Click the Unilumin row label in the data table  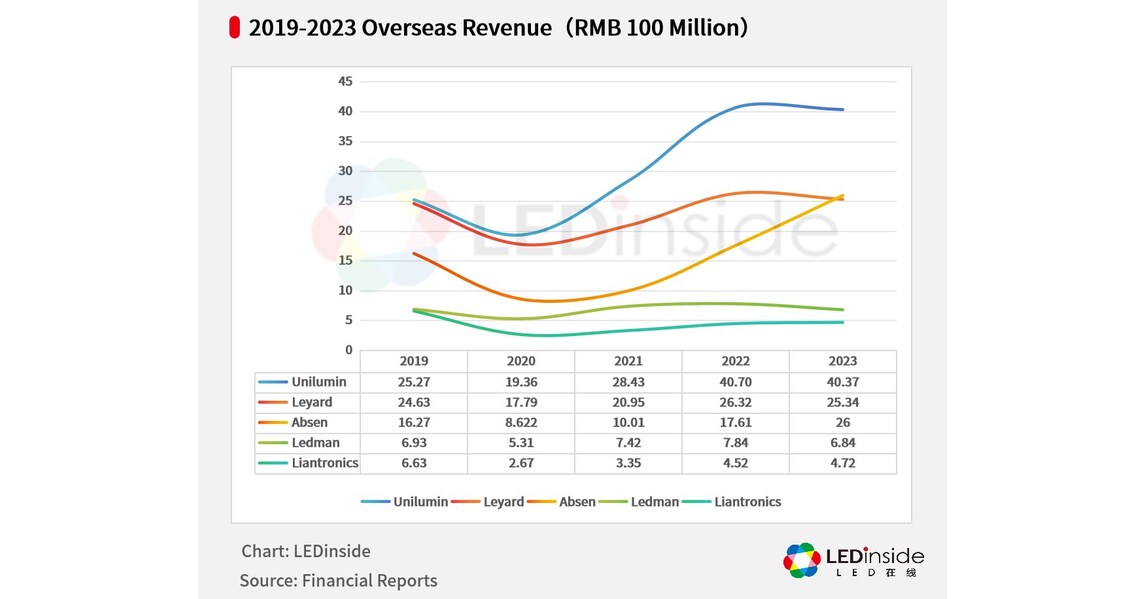(x=321, y=381)
